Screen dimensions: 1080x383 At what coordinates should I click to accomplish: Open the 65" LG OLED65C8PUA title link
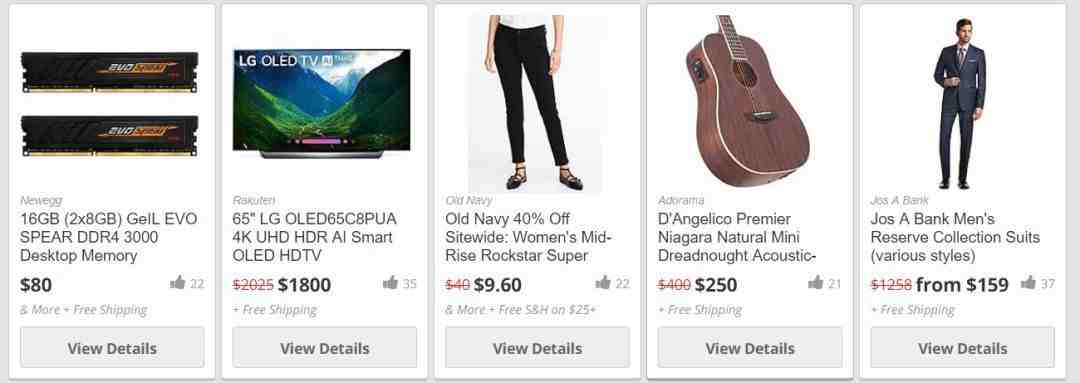tap(315, 238)
